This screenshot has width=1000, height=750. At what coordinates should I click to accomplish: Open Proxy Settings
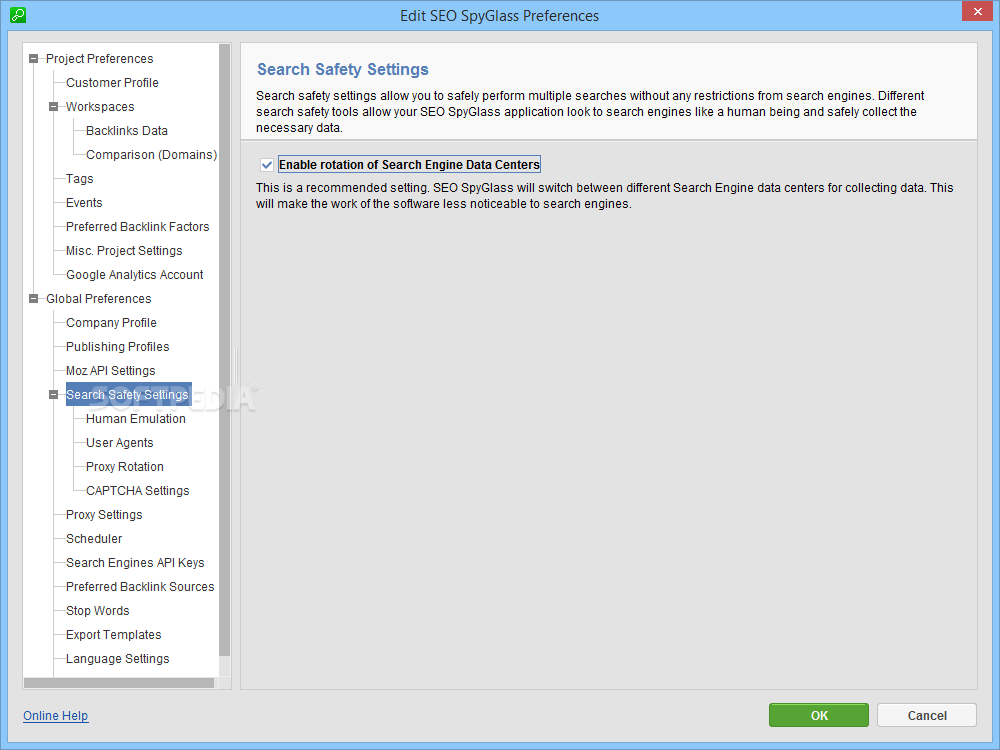pos(104,515)
